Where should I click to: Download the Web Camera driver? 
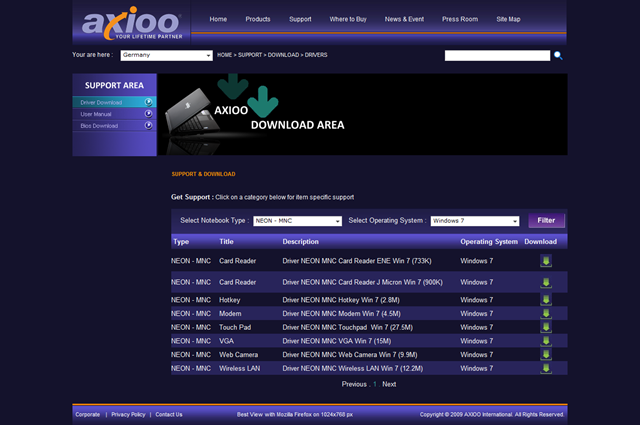546,355
